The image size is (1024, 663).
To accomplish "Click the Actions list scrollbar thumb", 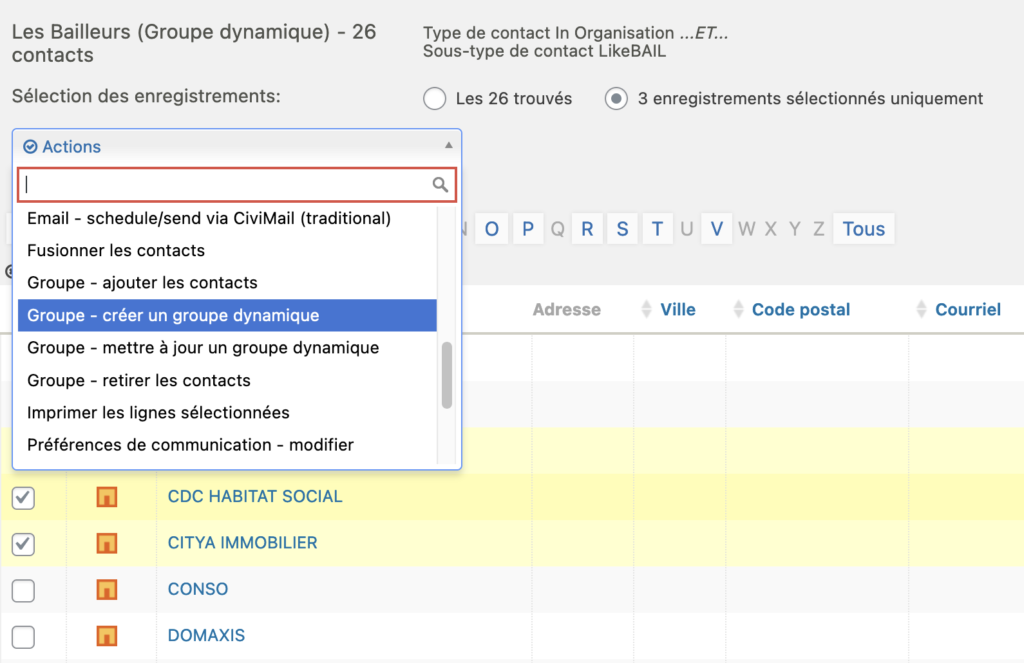I will (x=447, y=375).
